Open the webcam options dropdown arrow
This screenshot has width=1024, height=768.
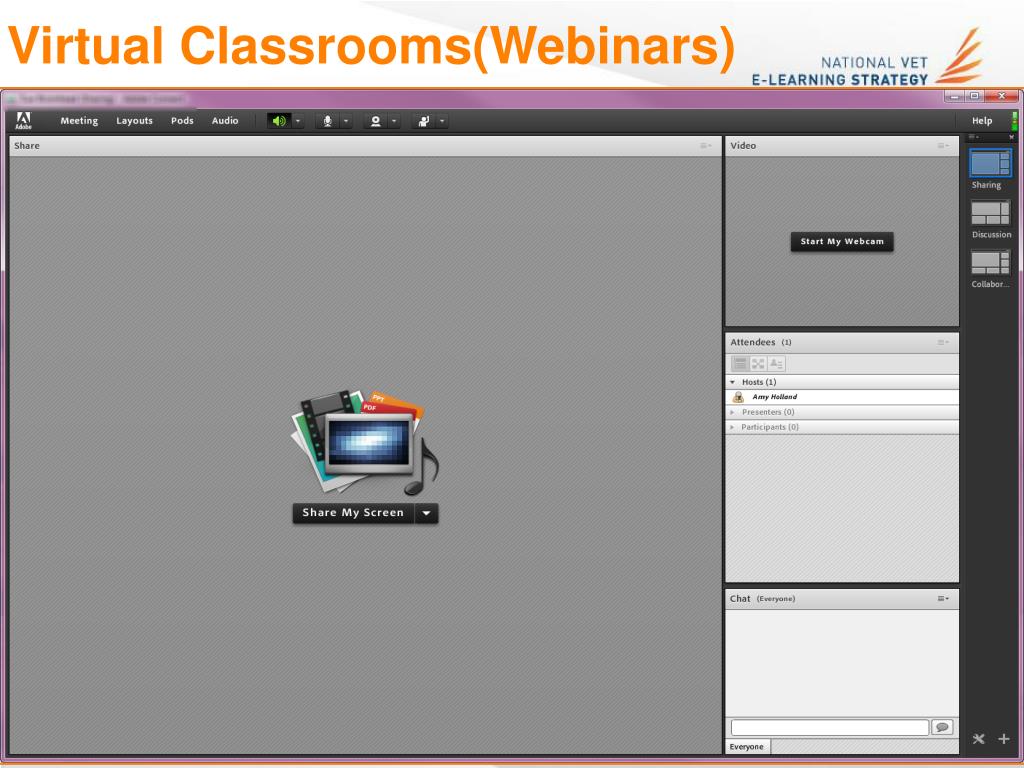tap(394, 121)
